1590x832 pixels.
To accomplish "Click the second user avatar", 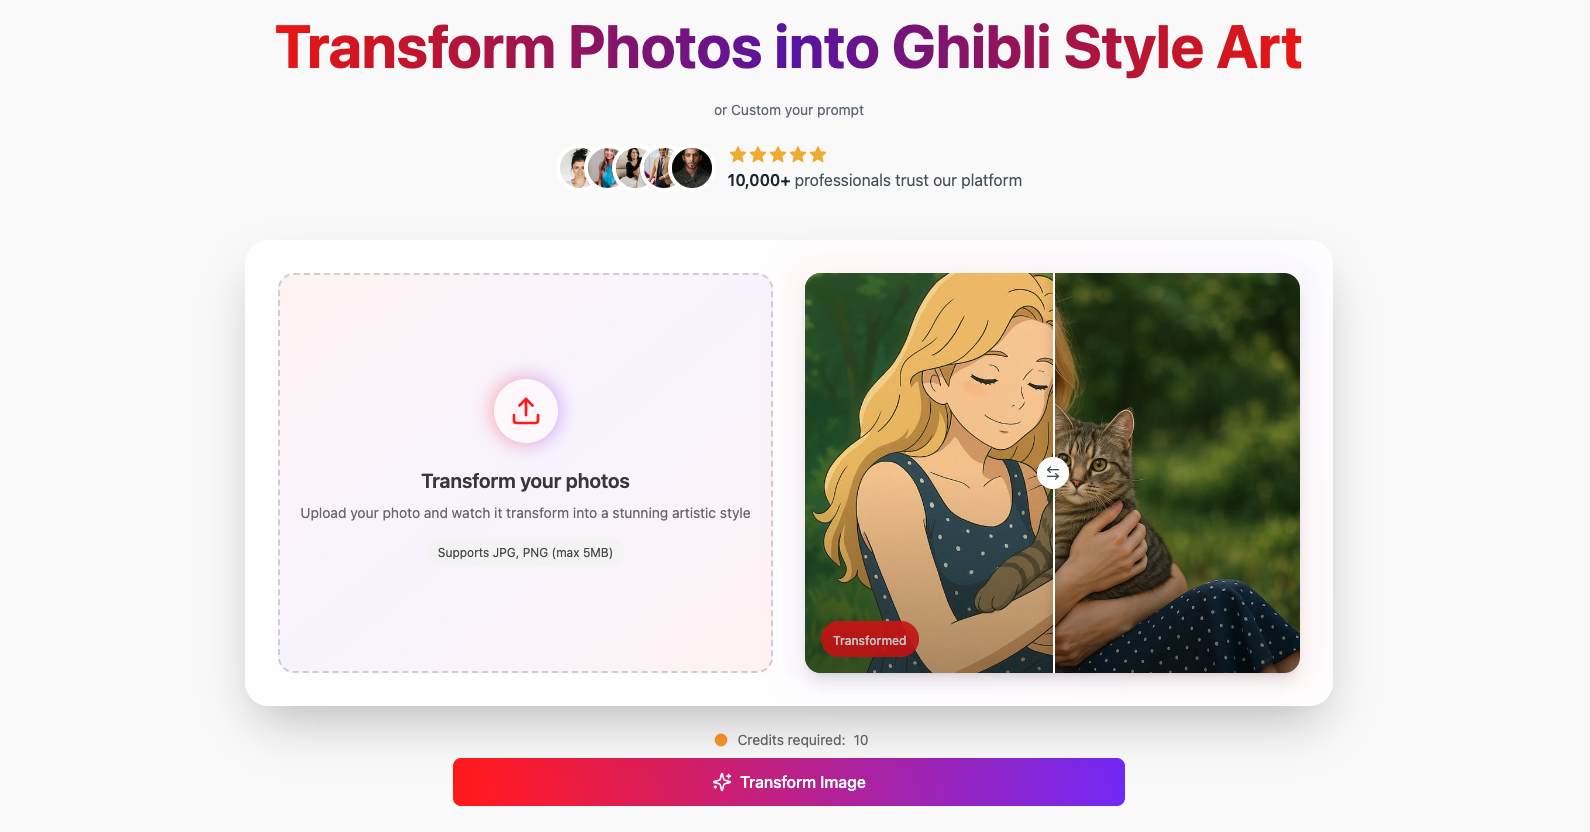I will coord(606,168).
